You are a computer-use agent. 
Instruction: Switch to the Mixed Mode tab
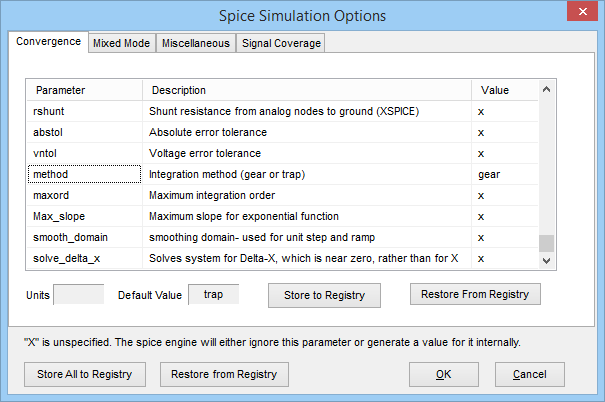[x=120, y=43]
